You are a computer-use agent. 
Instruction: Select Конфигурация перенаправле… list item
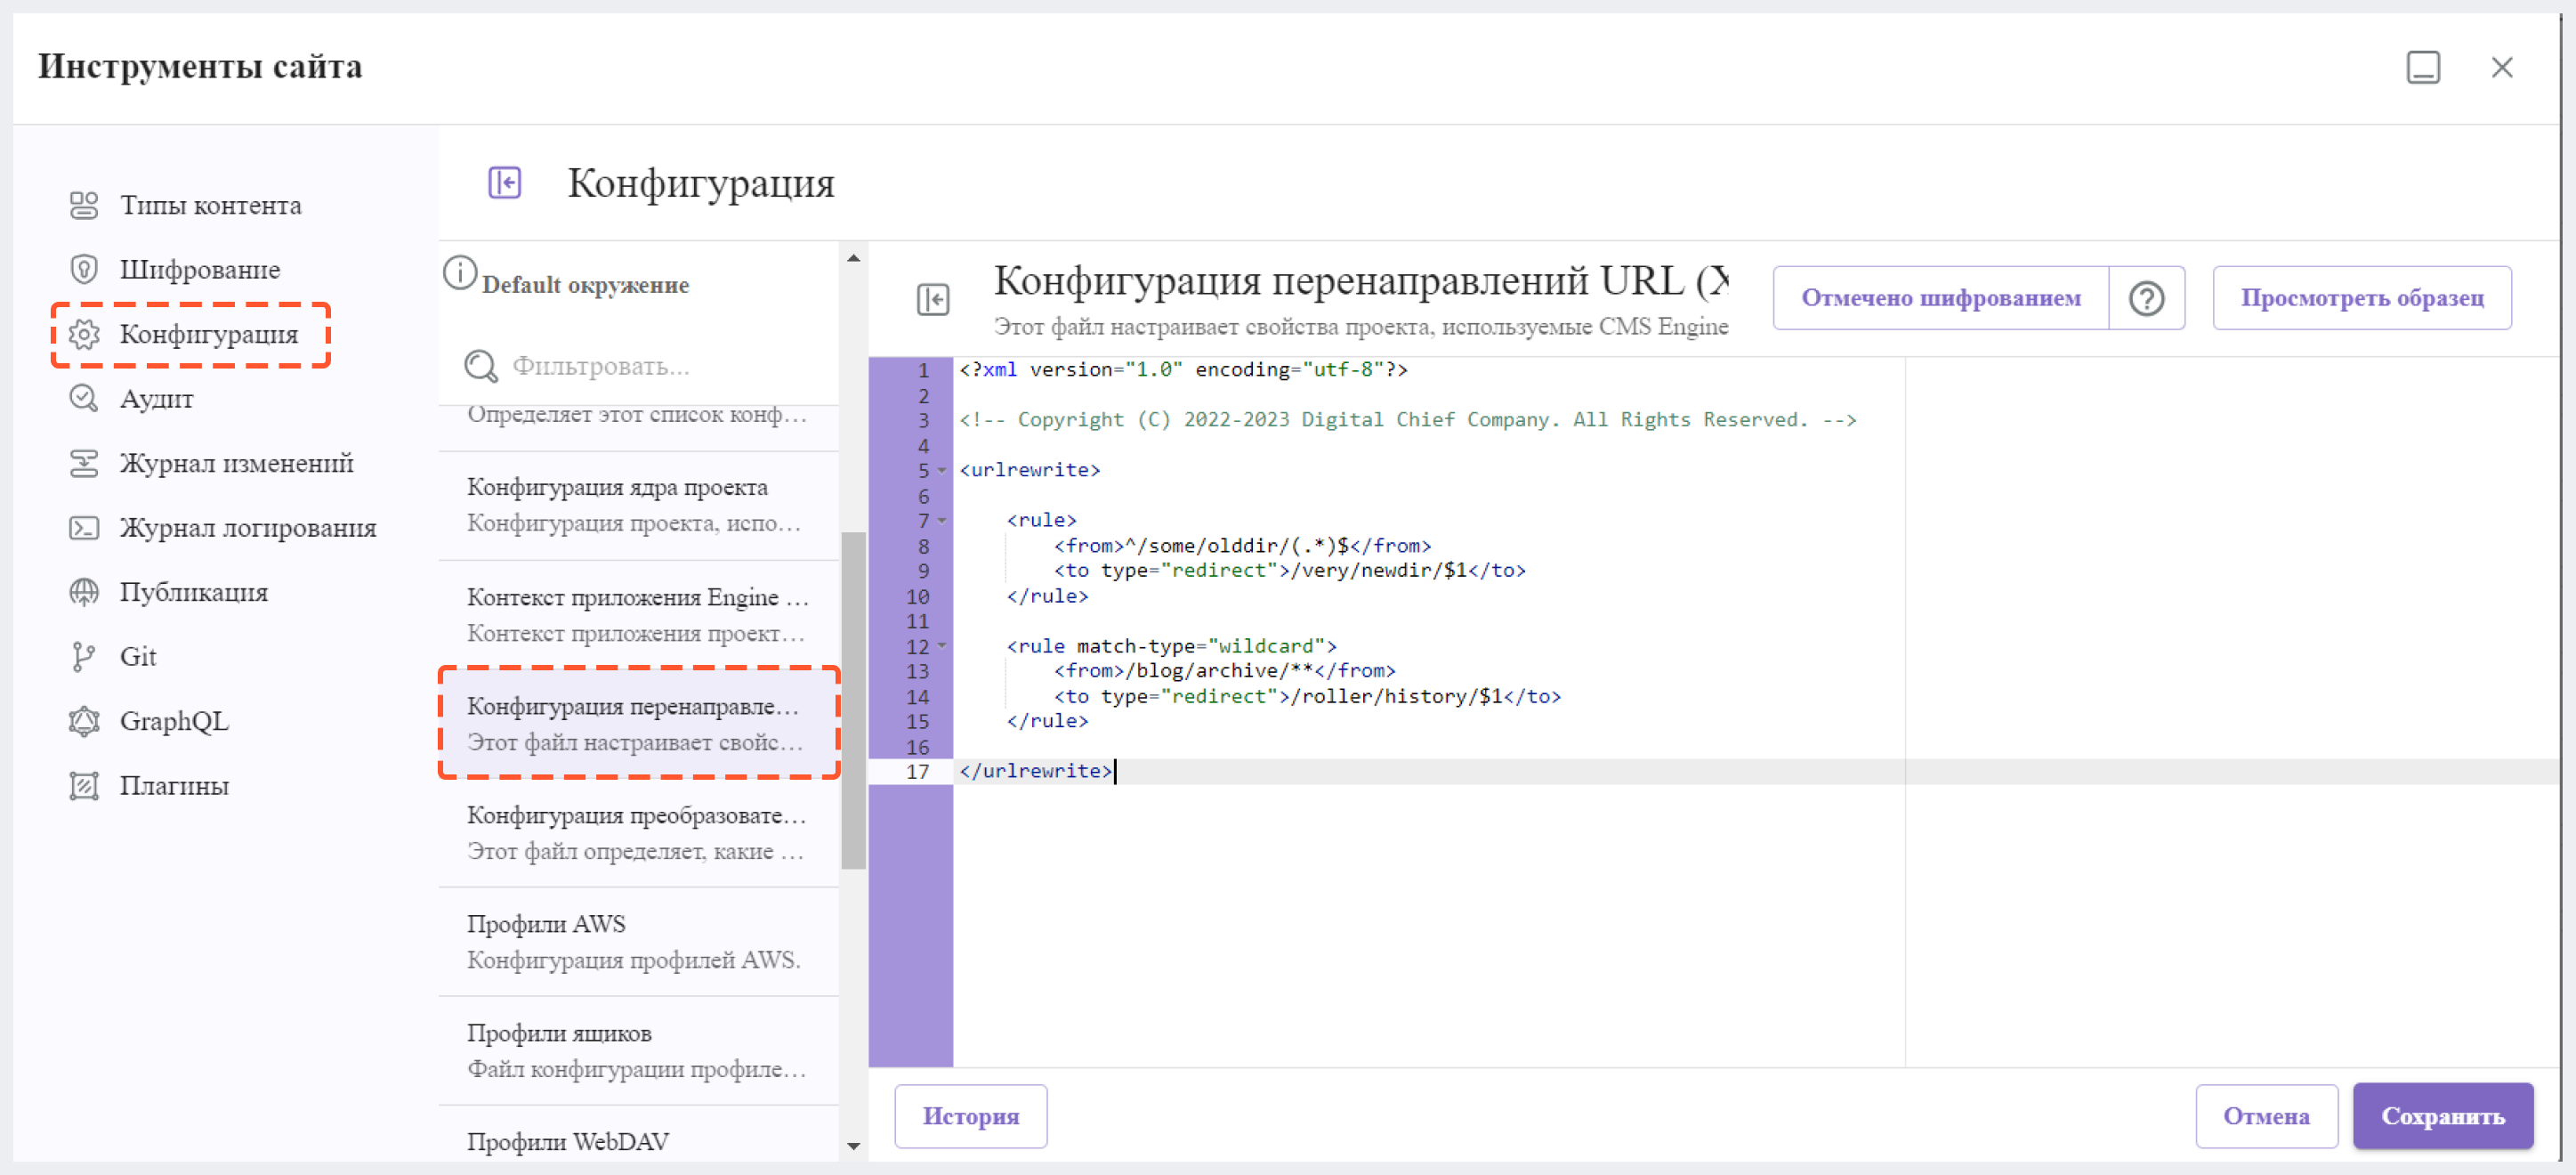click(x=639, y=723)
